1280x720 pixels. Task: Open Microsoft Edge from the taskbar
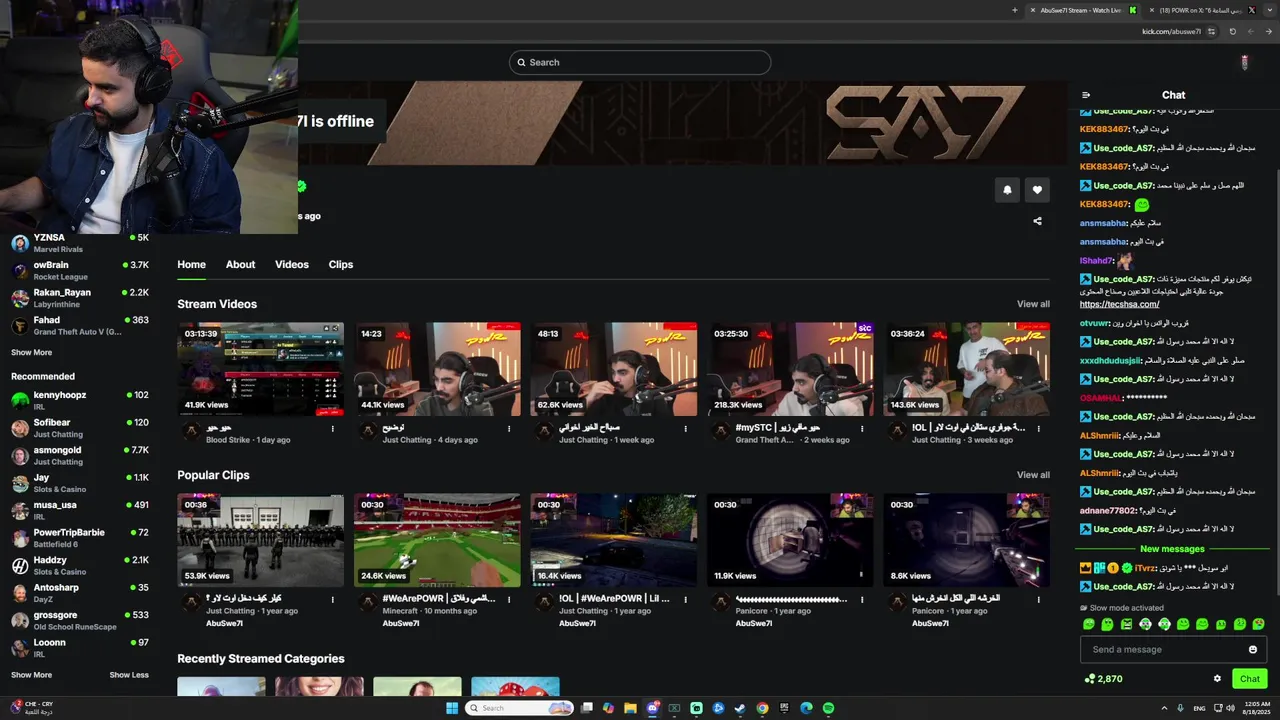pos(806,708)
